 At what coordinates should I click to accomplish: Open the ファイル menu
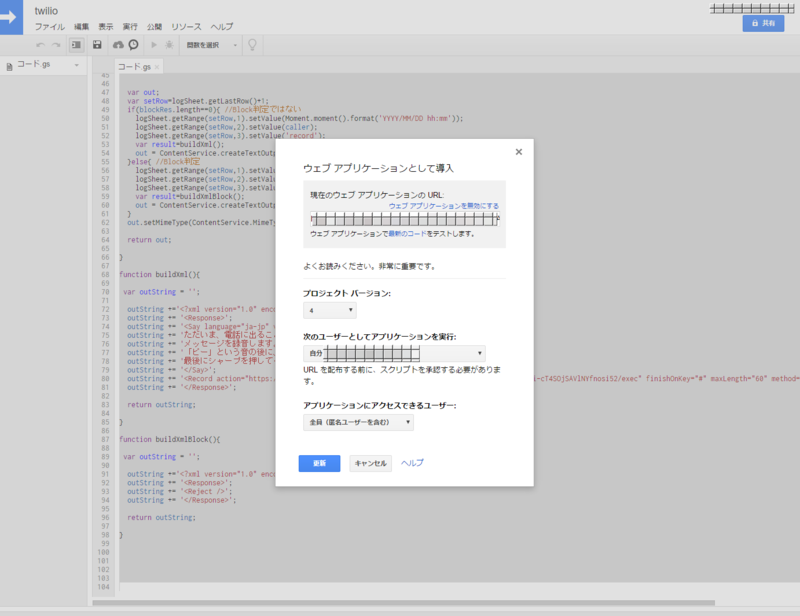49,27
